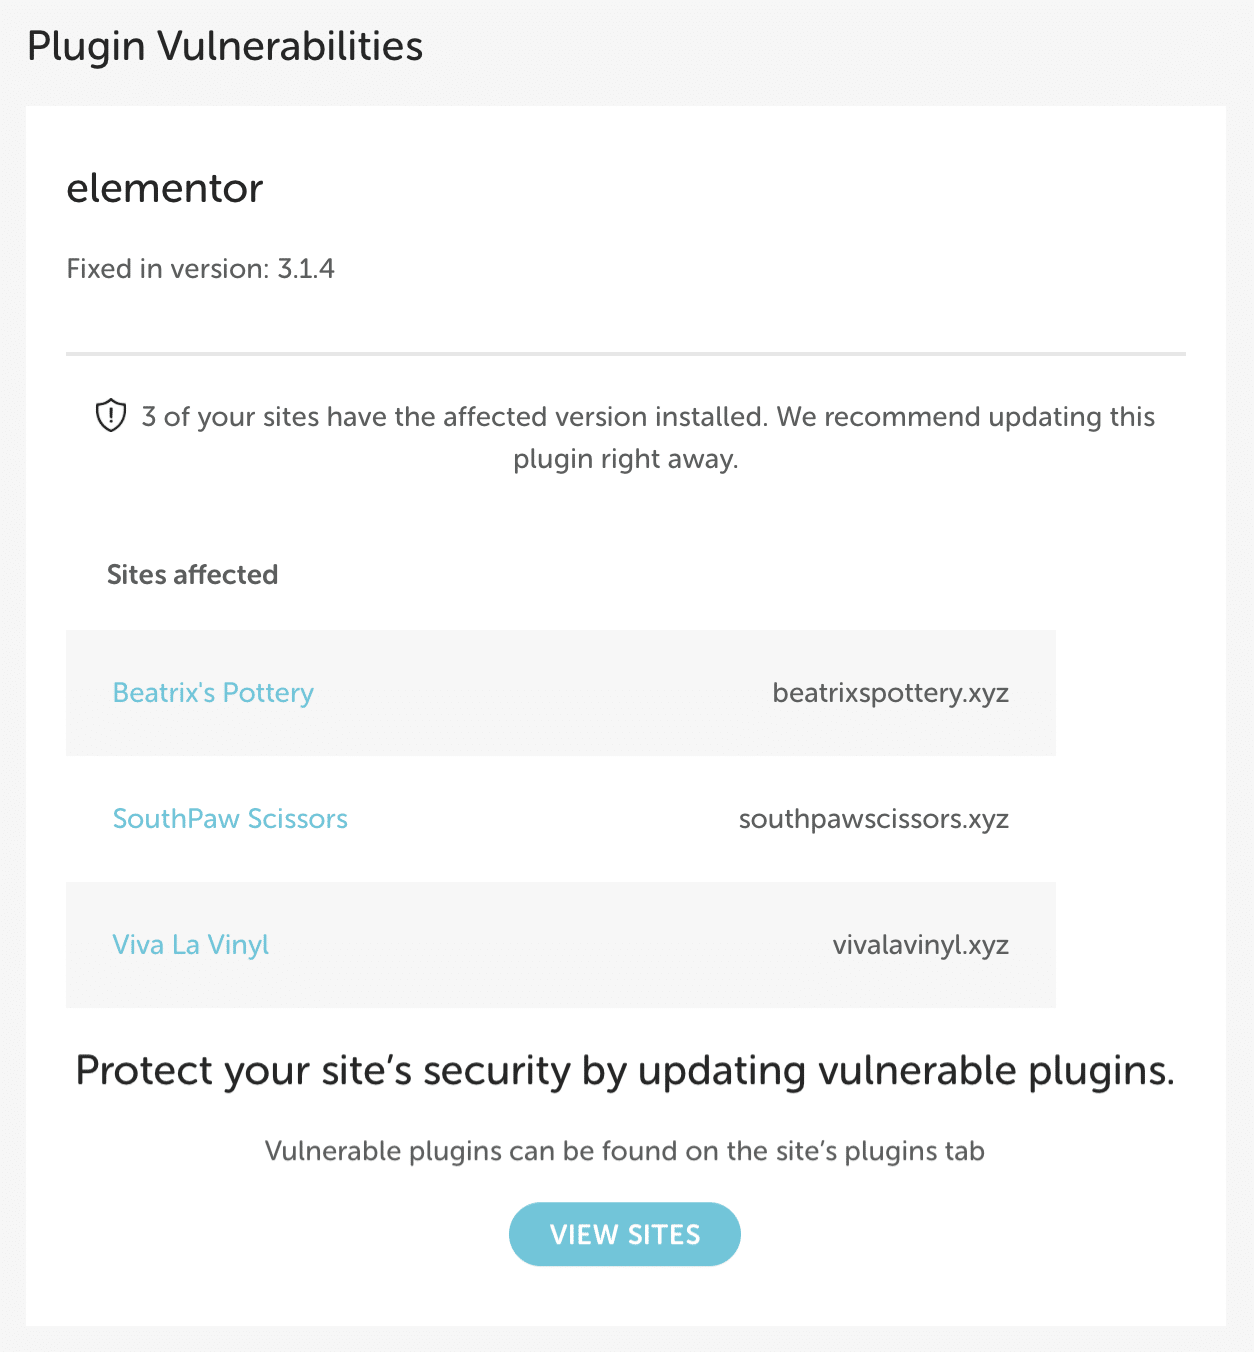Click the horizontal divider below version info

625,353
